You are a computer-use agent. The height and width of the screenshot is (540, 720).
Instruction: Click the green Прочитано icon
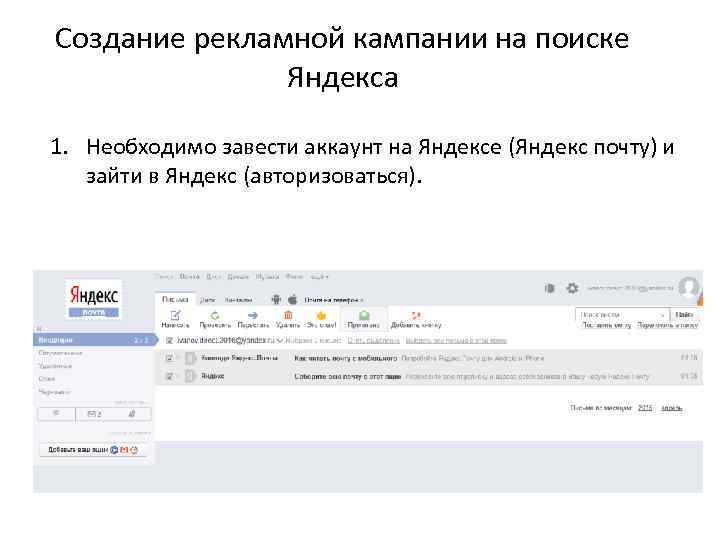coord(364,315)
